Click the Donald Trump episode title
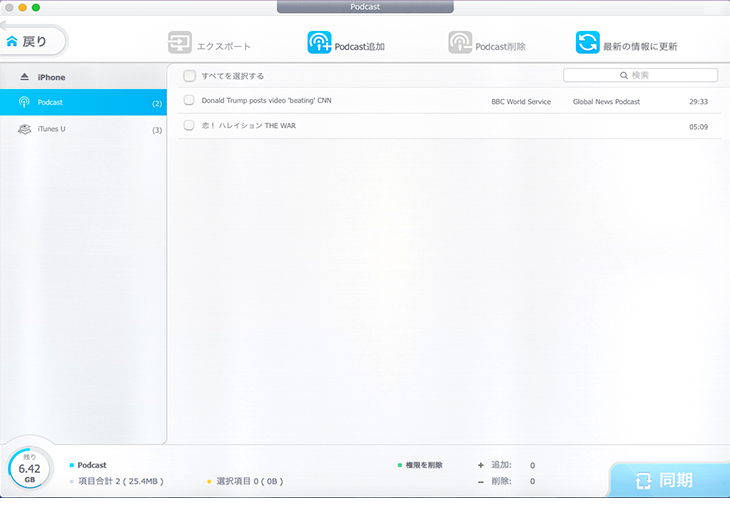Image resolution: width=730 pixels, height=510 pixels. (x=266, y=101)
